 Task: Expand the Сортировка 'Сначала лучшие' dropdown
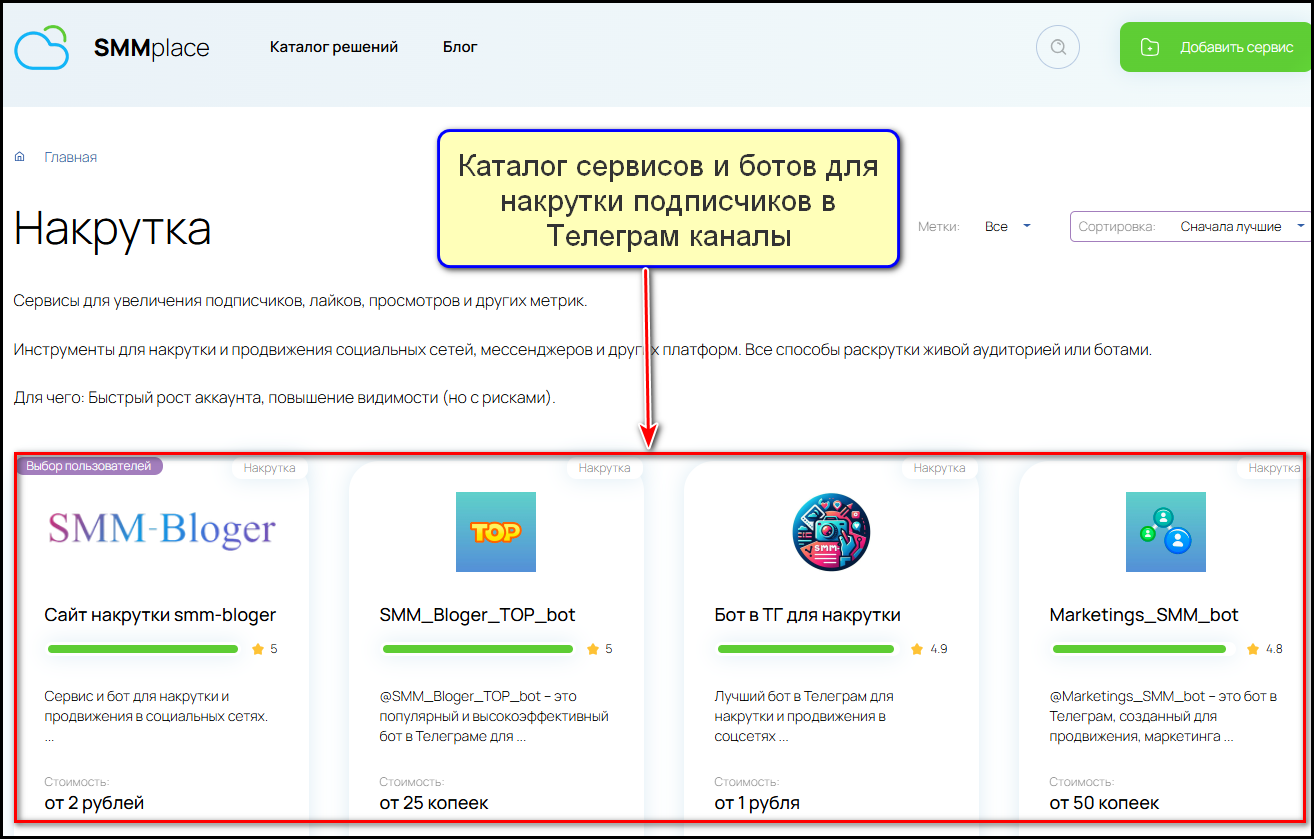[x=1240, y=227]
